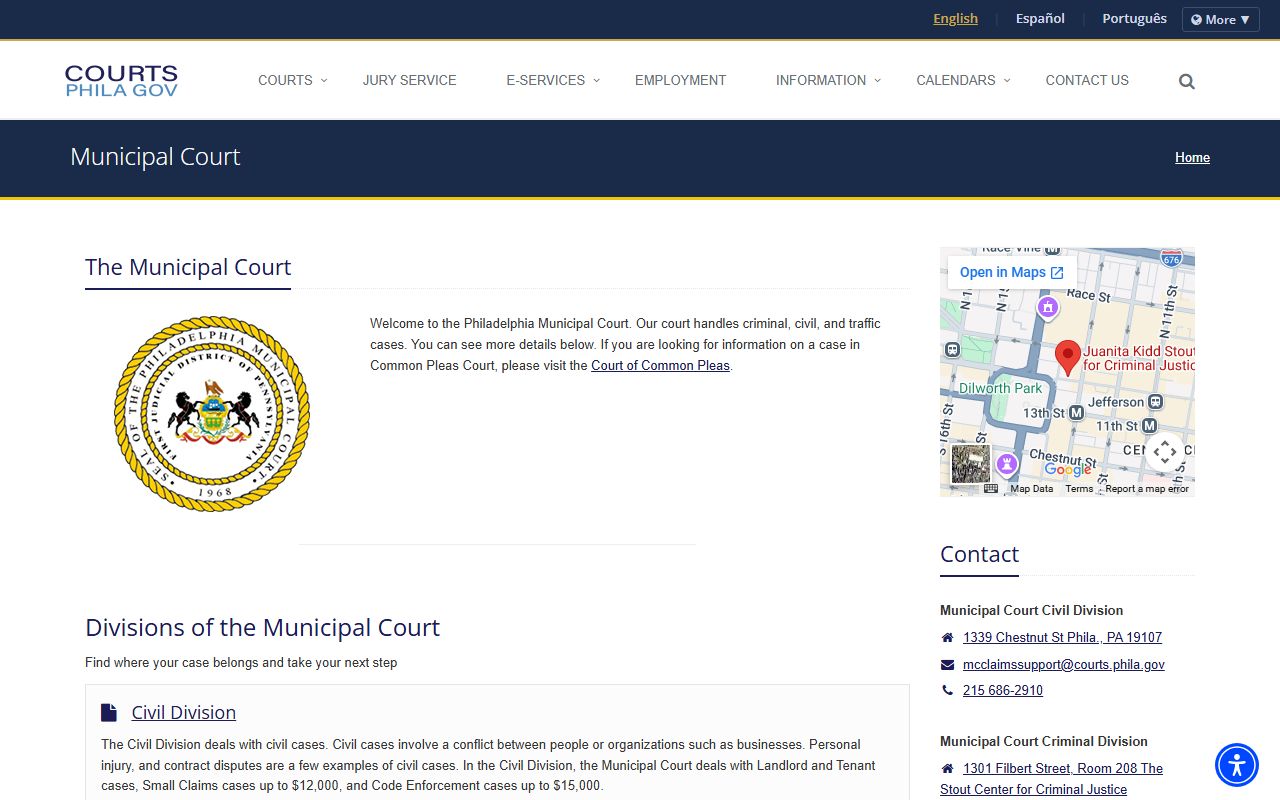The image size is (1280, 800).
Task: Open the 1301 Filbert Street address link
Action: [x=1051, y=779]
